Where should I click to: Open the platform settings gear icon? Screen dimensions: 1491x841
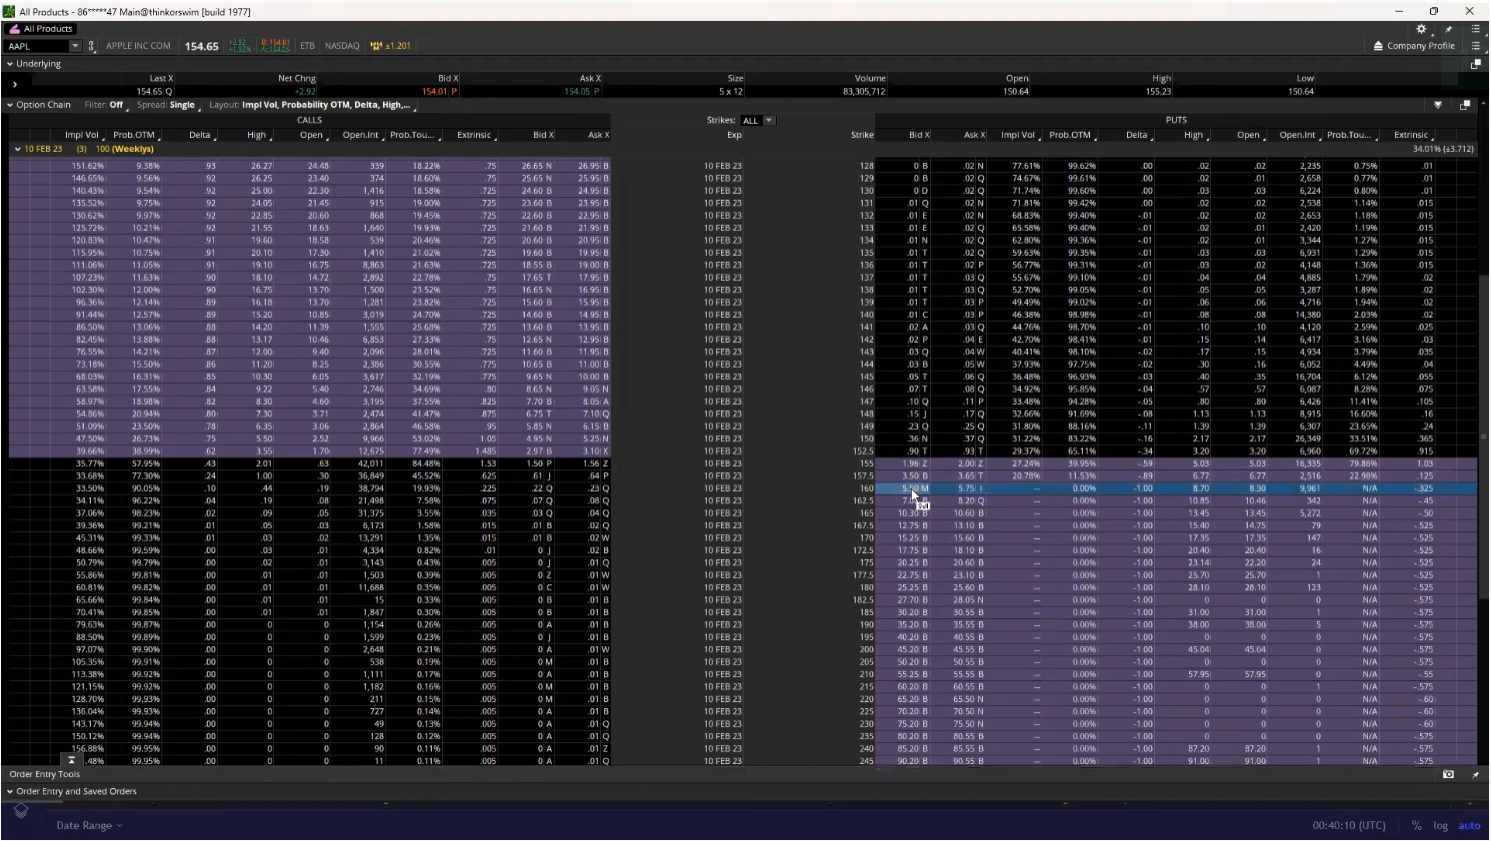point(1420,29)
